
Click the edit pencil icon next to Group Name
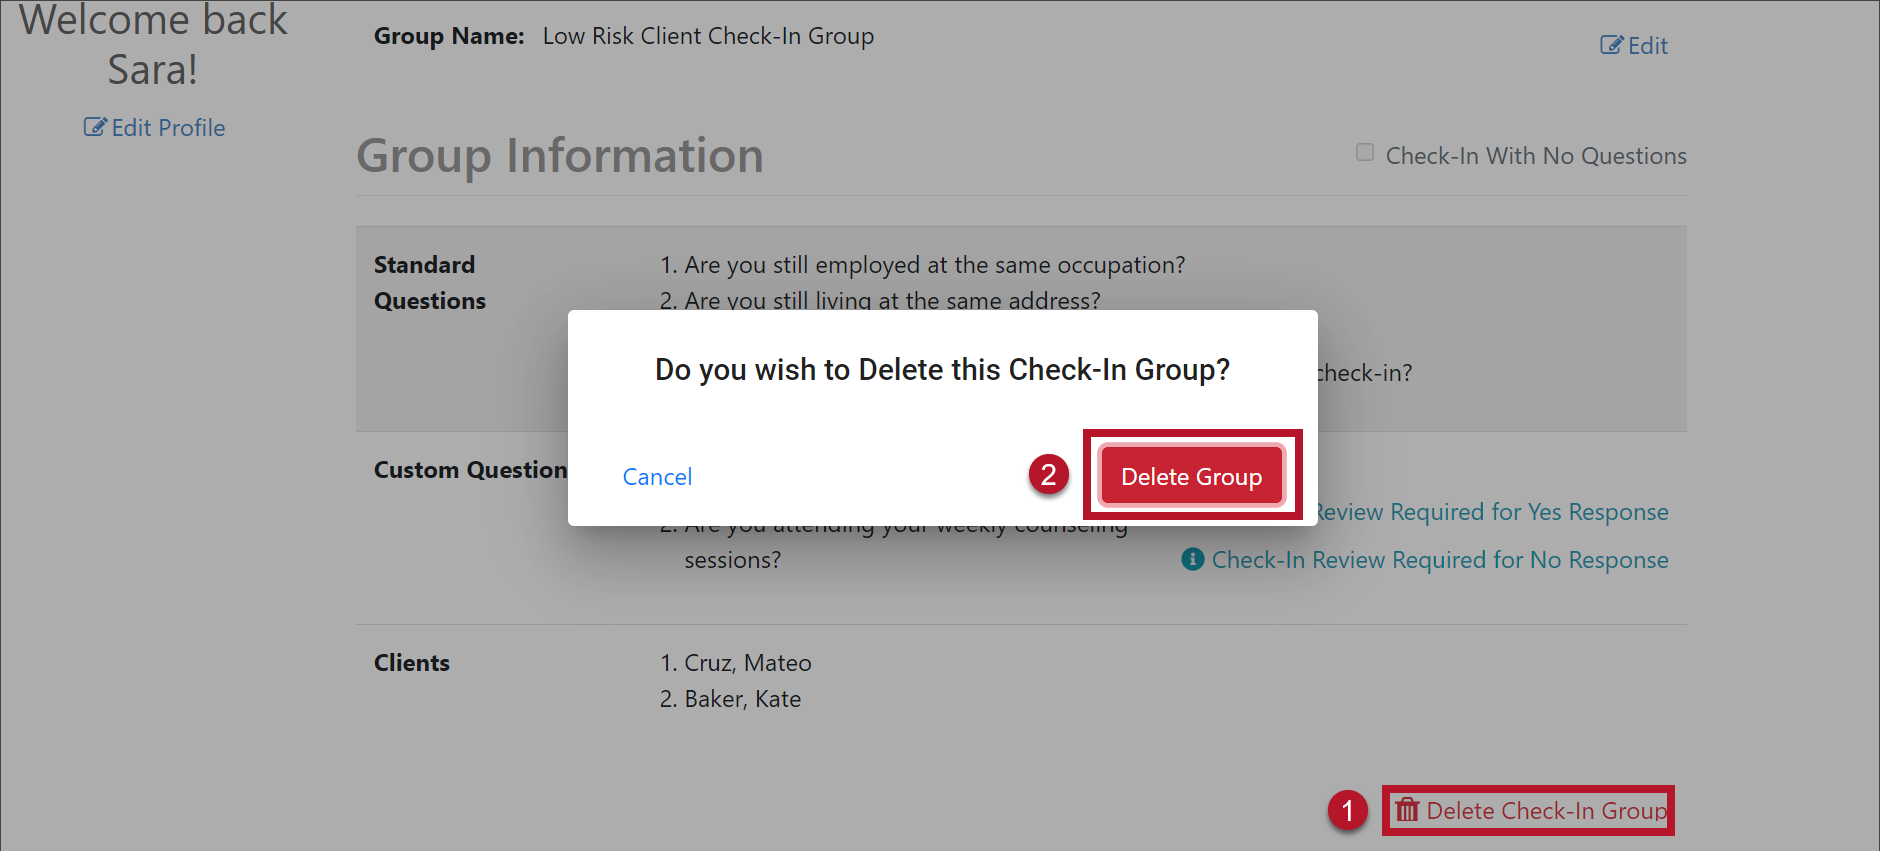click(1611, 45)
